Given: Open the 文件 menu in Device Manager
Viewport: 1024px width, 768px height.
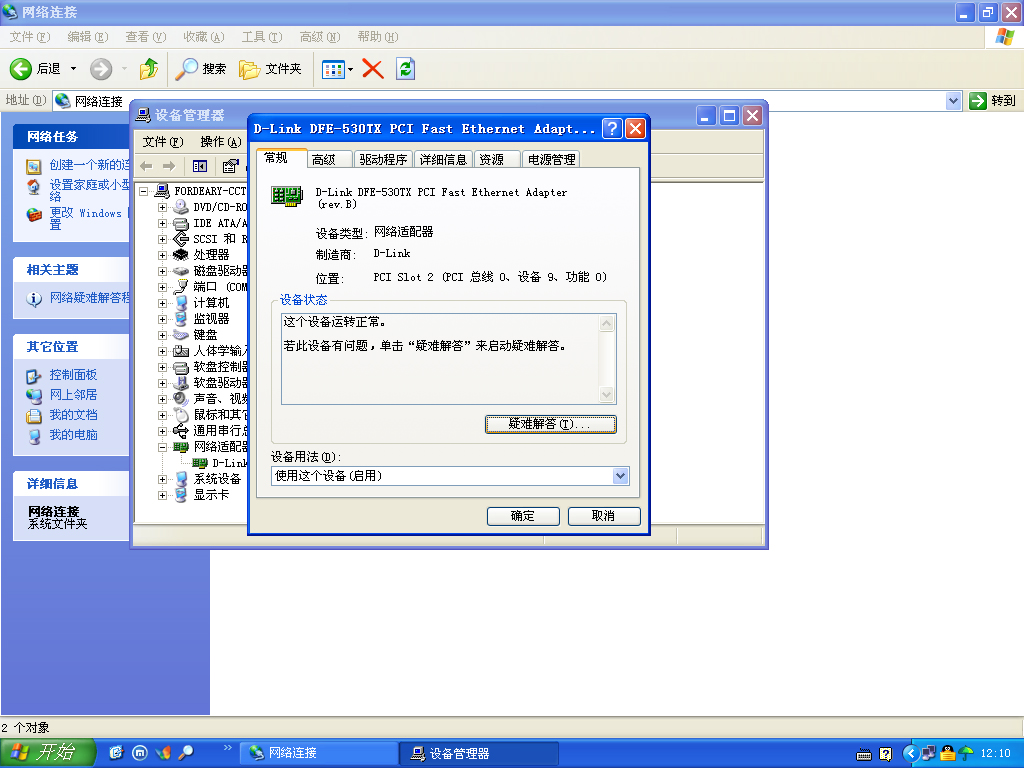Looking at the screenshot, I should click(163, 142).
